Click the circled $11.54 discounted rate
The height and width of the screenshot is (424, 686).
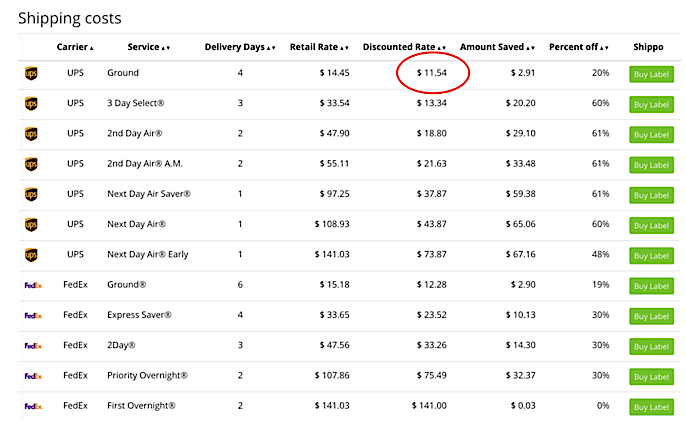[x=433, y=74]
